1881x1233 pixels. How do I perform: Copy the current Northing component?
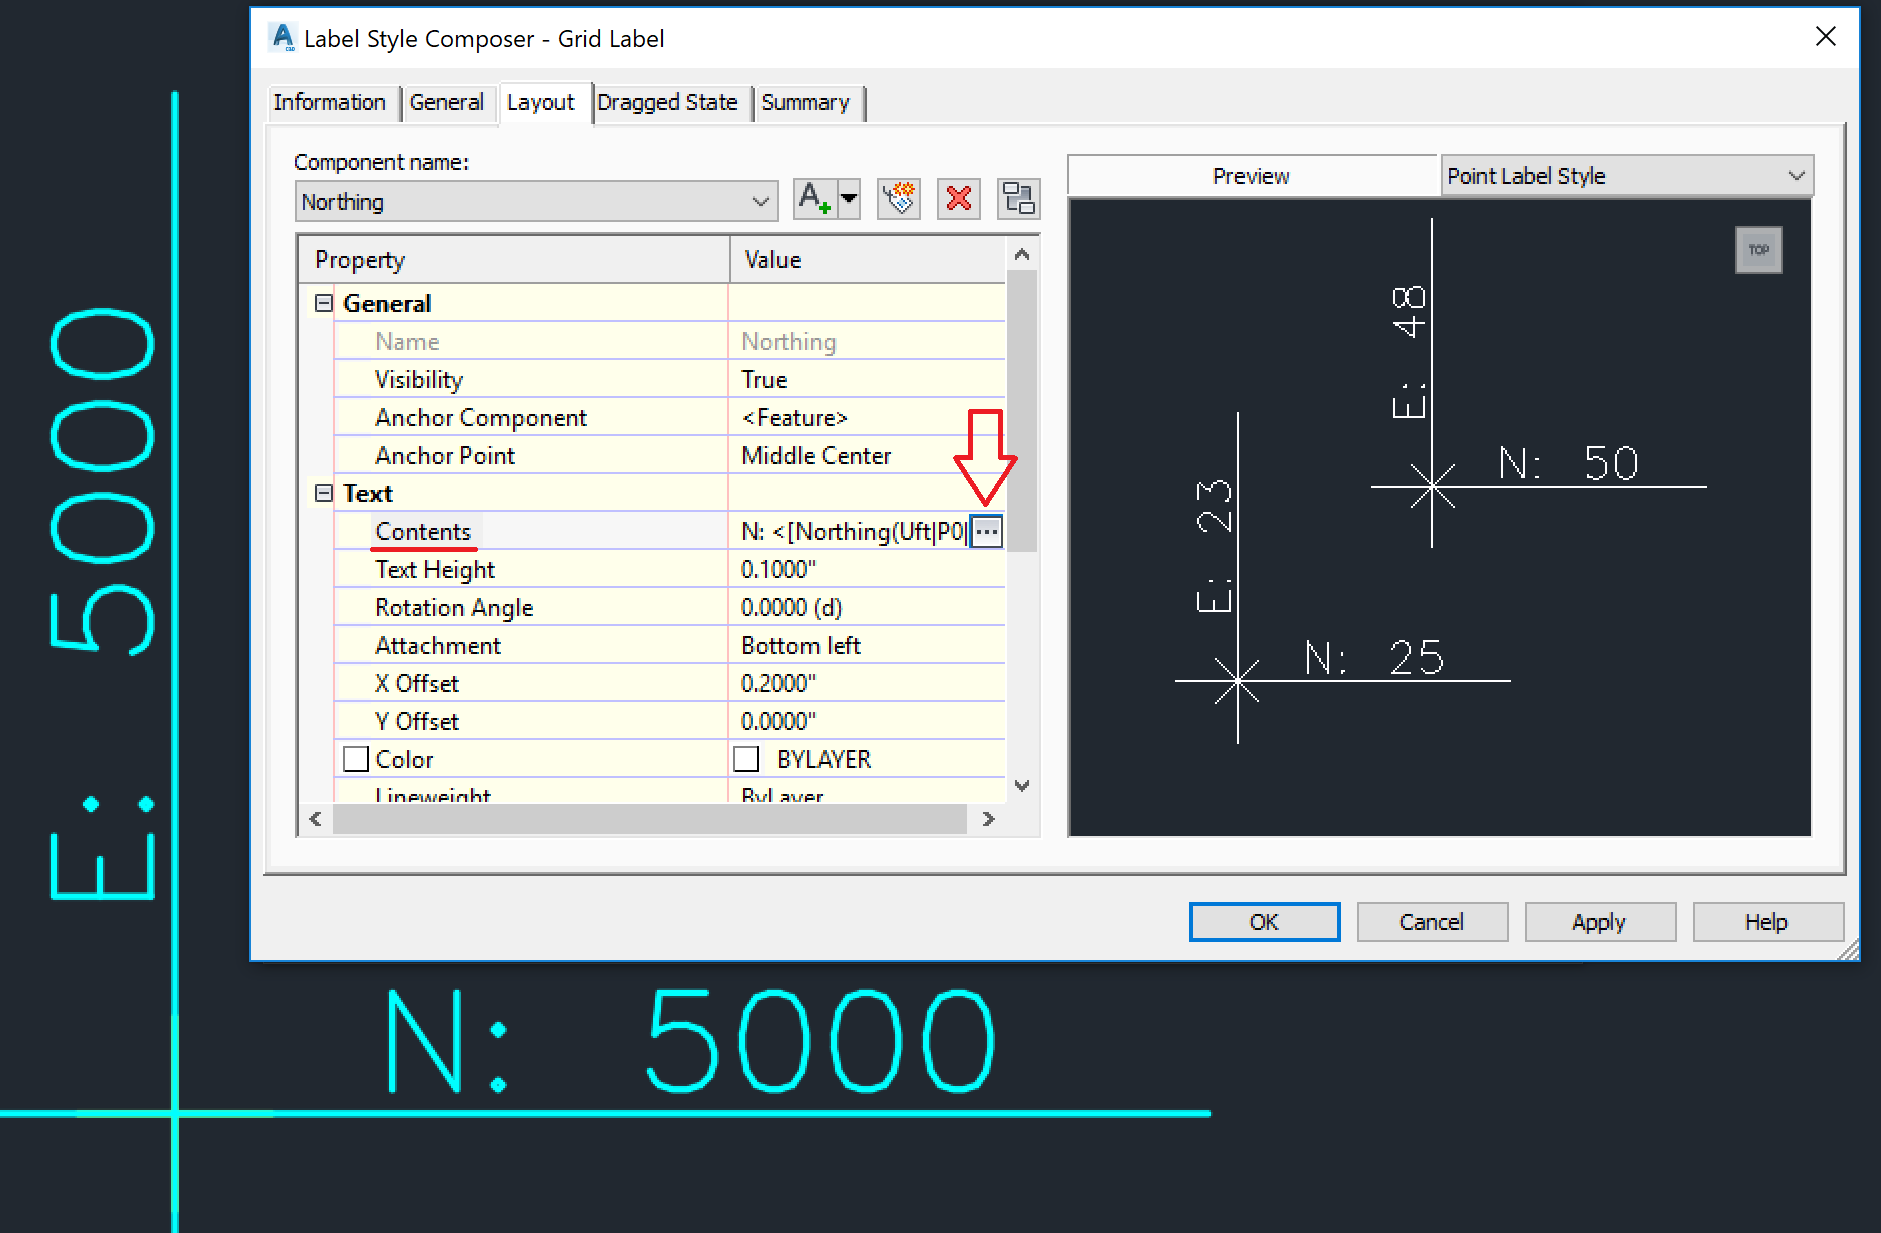[897, 198]
